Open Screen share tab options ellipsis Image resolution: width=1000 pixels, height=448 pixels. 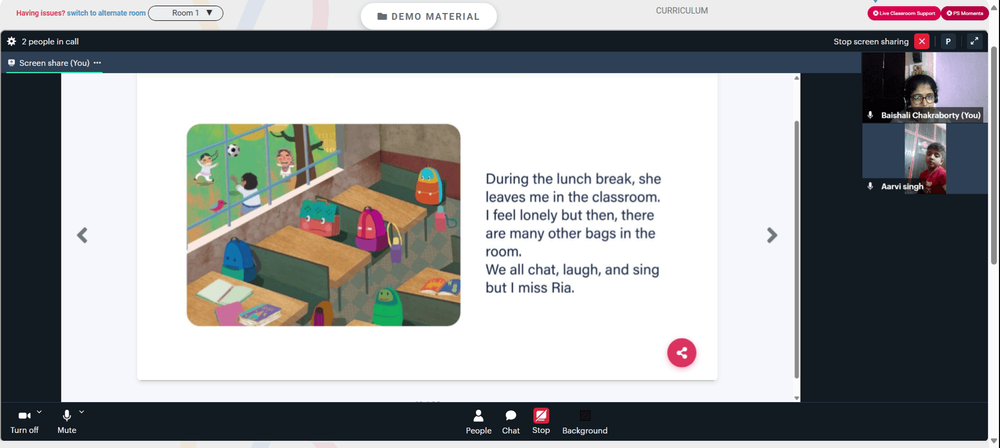97,63
